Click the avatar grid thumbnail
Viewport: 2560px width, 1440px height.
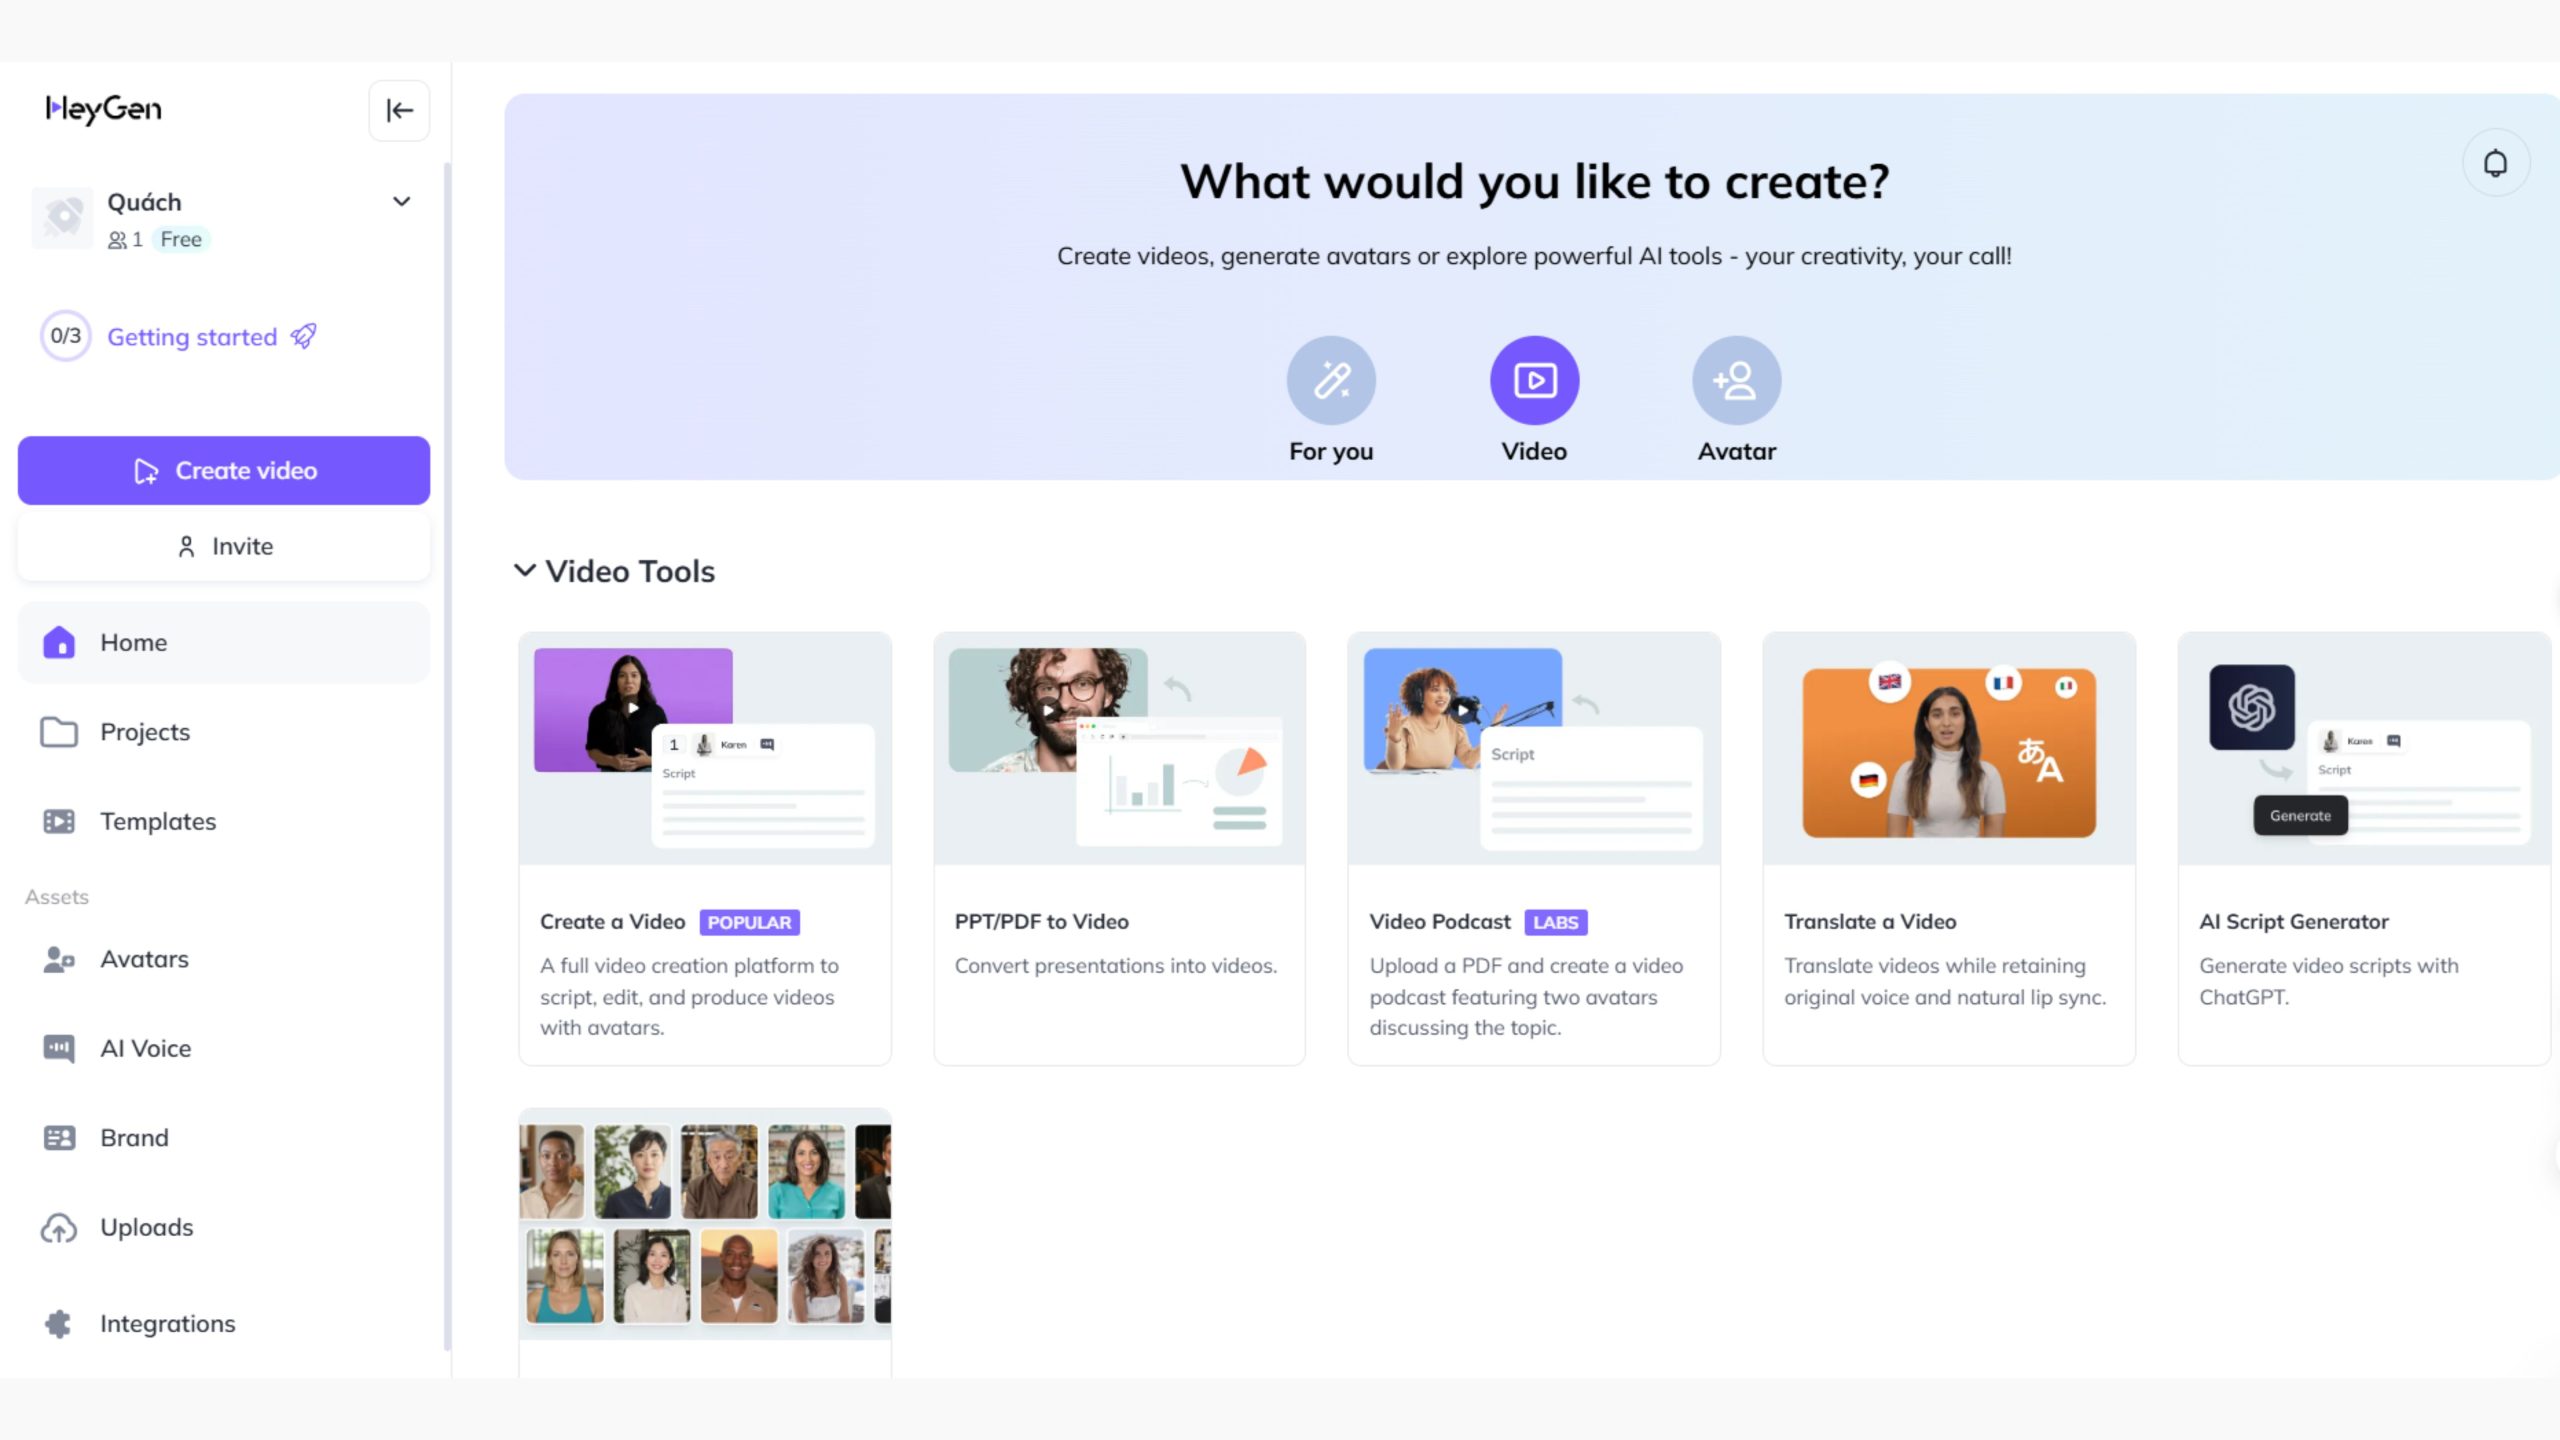pyautogui.click(x=703, y=1224)
